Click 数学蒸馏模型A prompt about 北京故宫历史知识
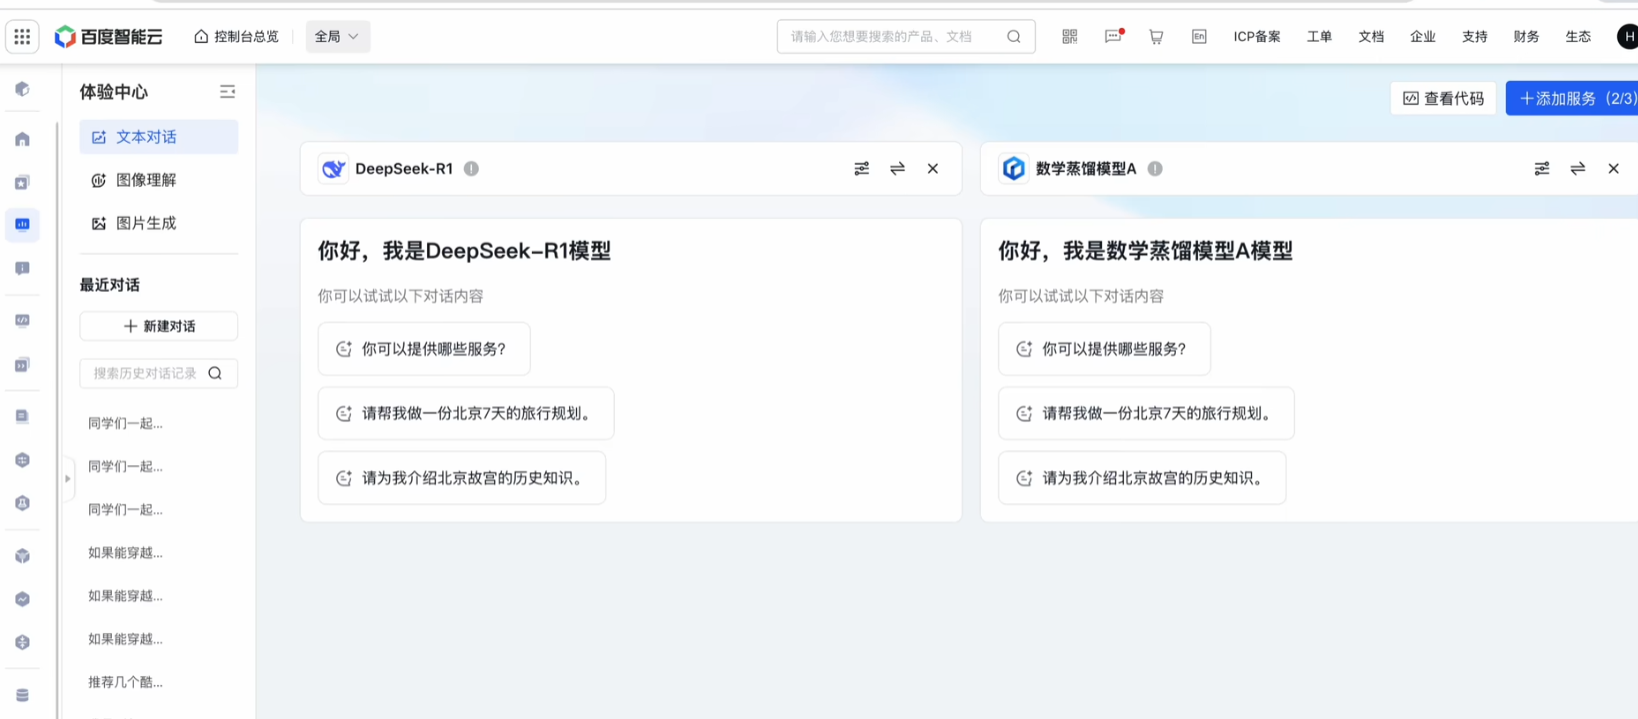 click(1142, 478)
